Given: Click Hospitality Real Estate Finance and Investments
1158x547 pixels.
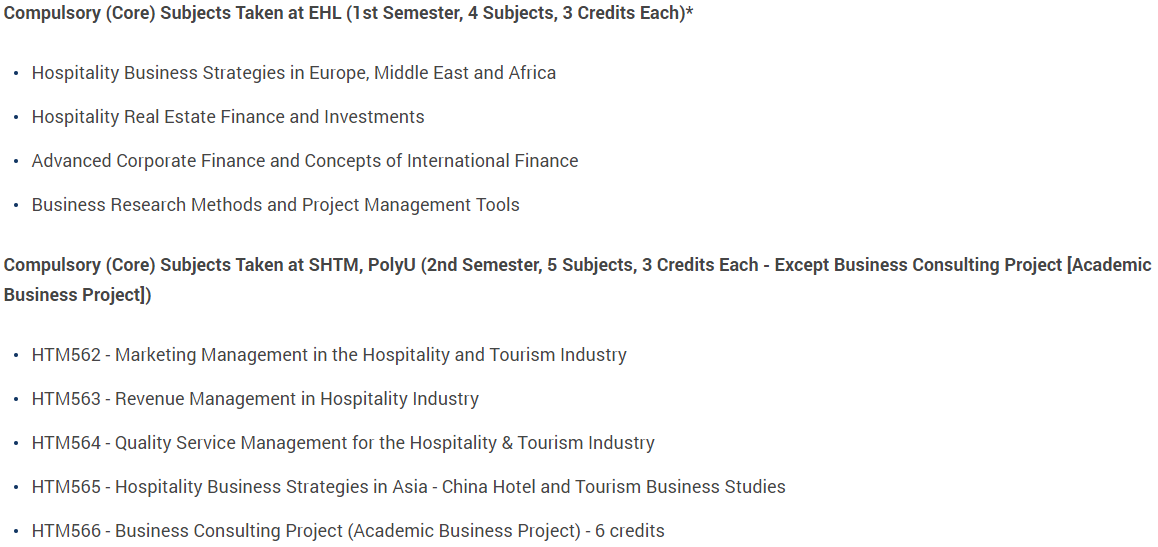Looking at the screenshot, I should (228, 117).
